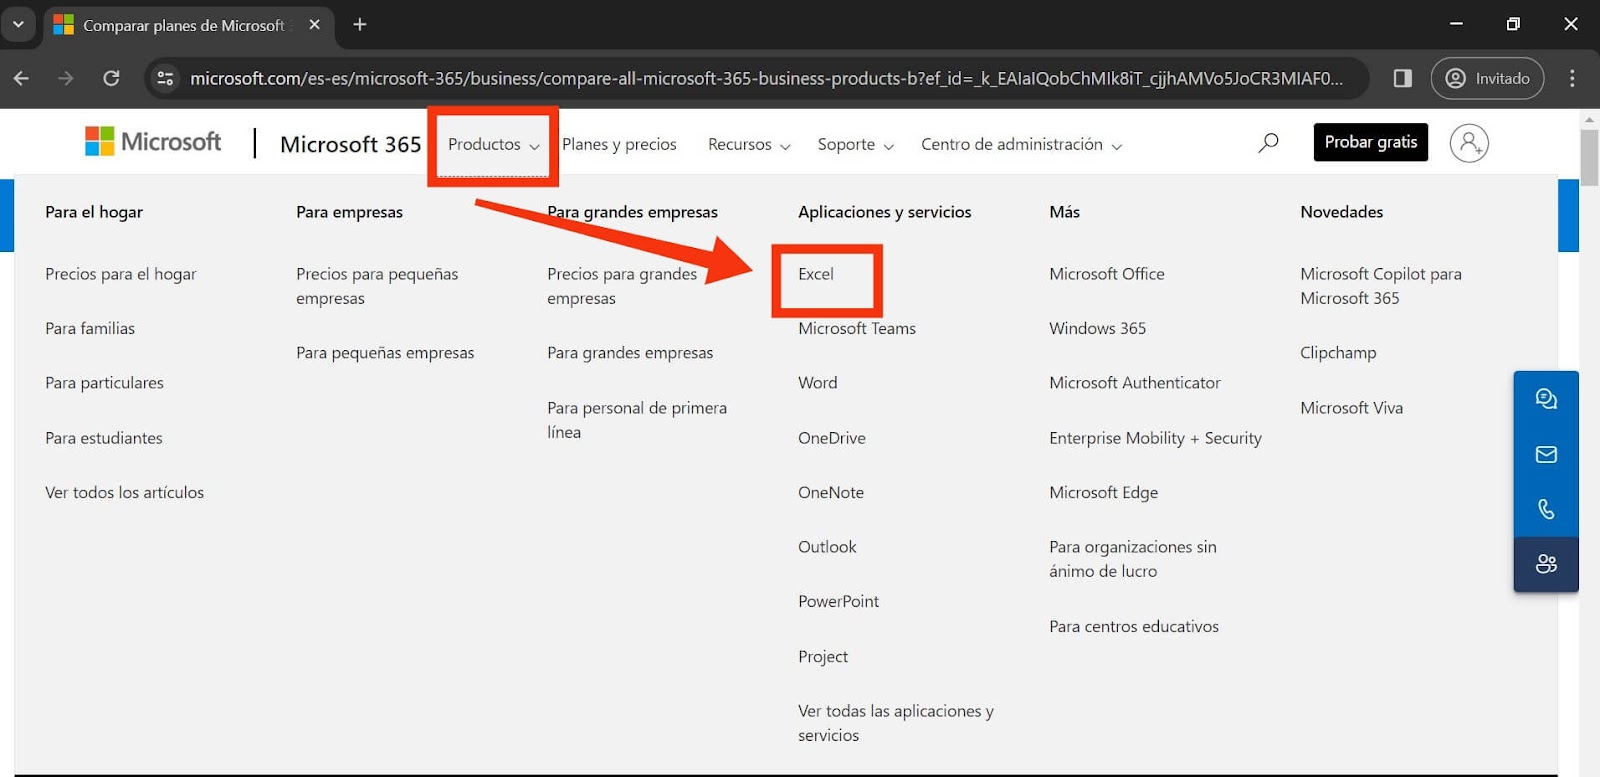This screenshot has width=1600, height=777.
Task: Open Clipchamp under Novedades
Action: point(1337,353)
